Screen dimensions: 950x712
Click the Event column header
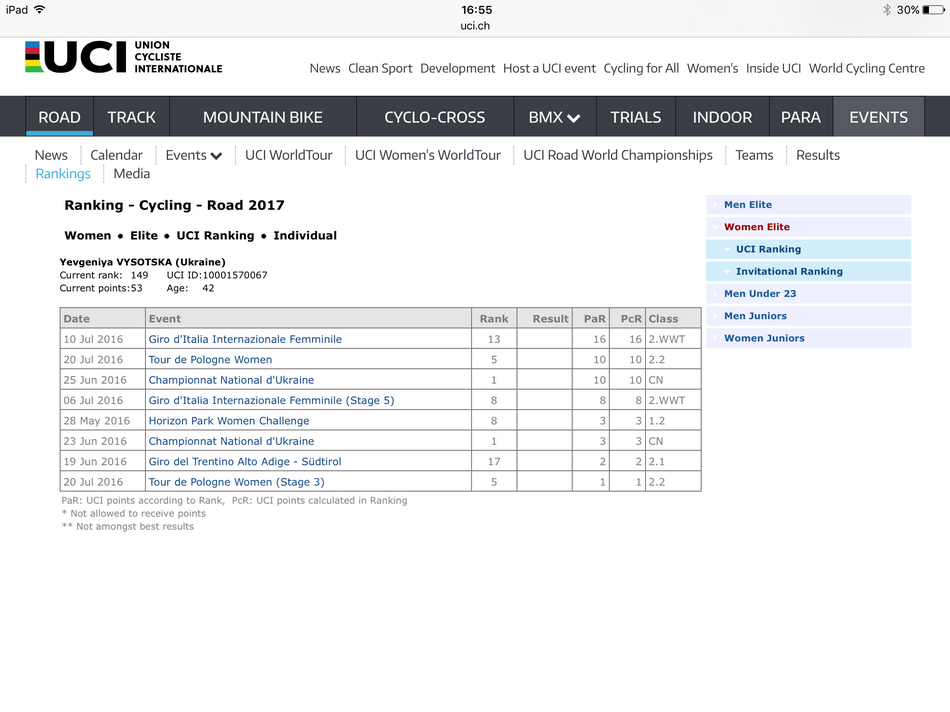[308, 318]
